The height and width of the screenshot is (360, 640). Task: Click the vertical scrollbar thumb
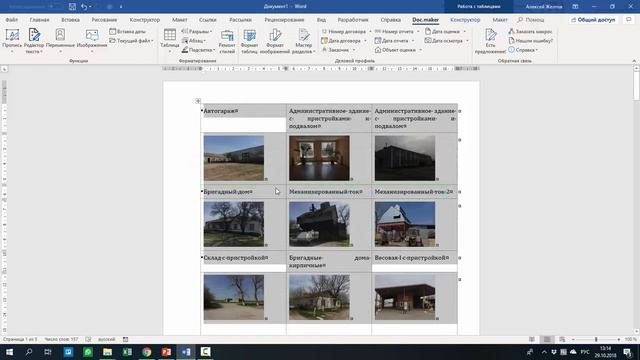click(636, 87)
